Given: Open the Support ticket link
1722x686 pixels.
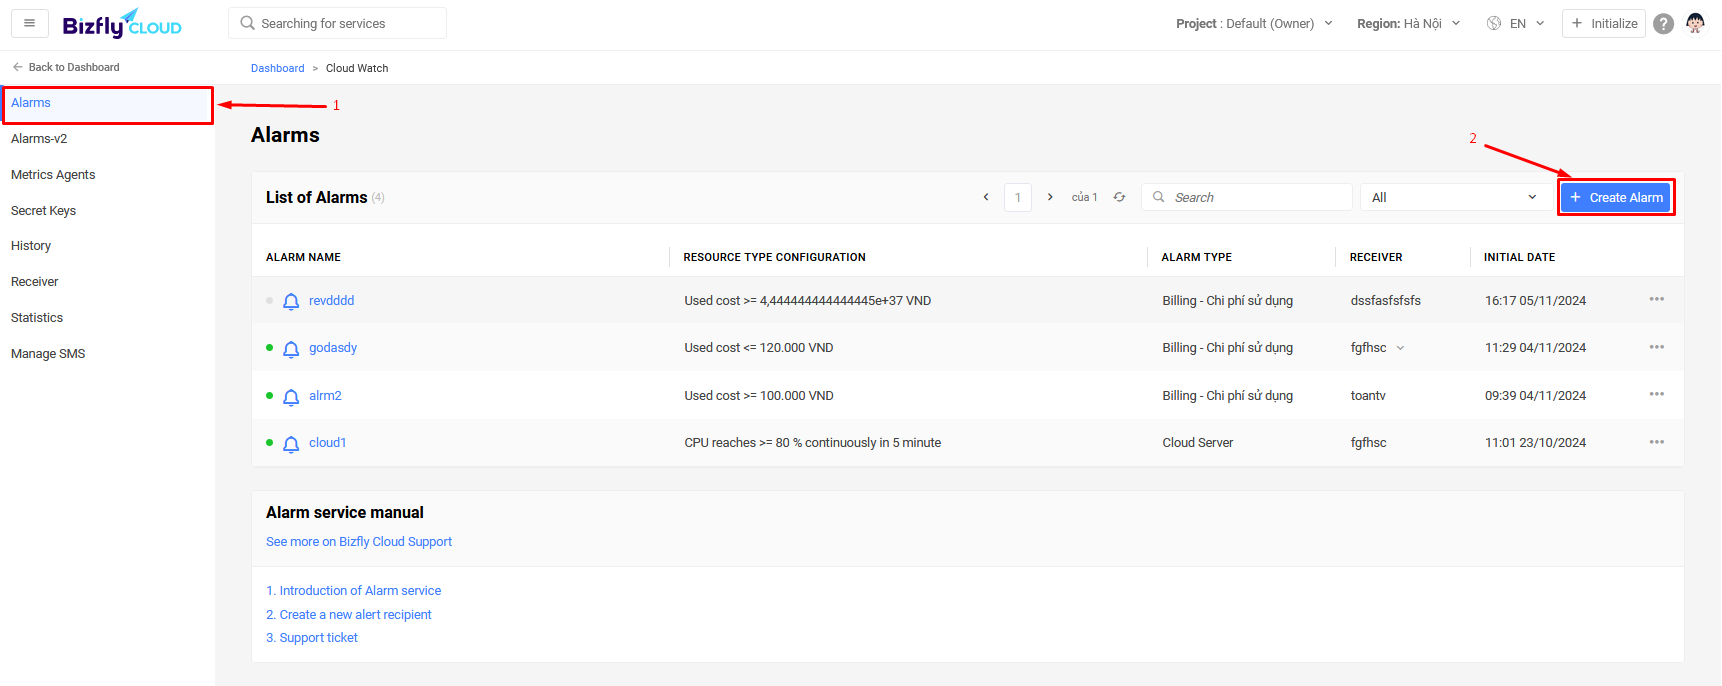Looking at the screenshot, I should point(312,637).
